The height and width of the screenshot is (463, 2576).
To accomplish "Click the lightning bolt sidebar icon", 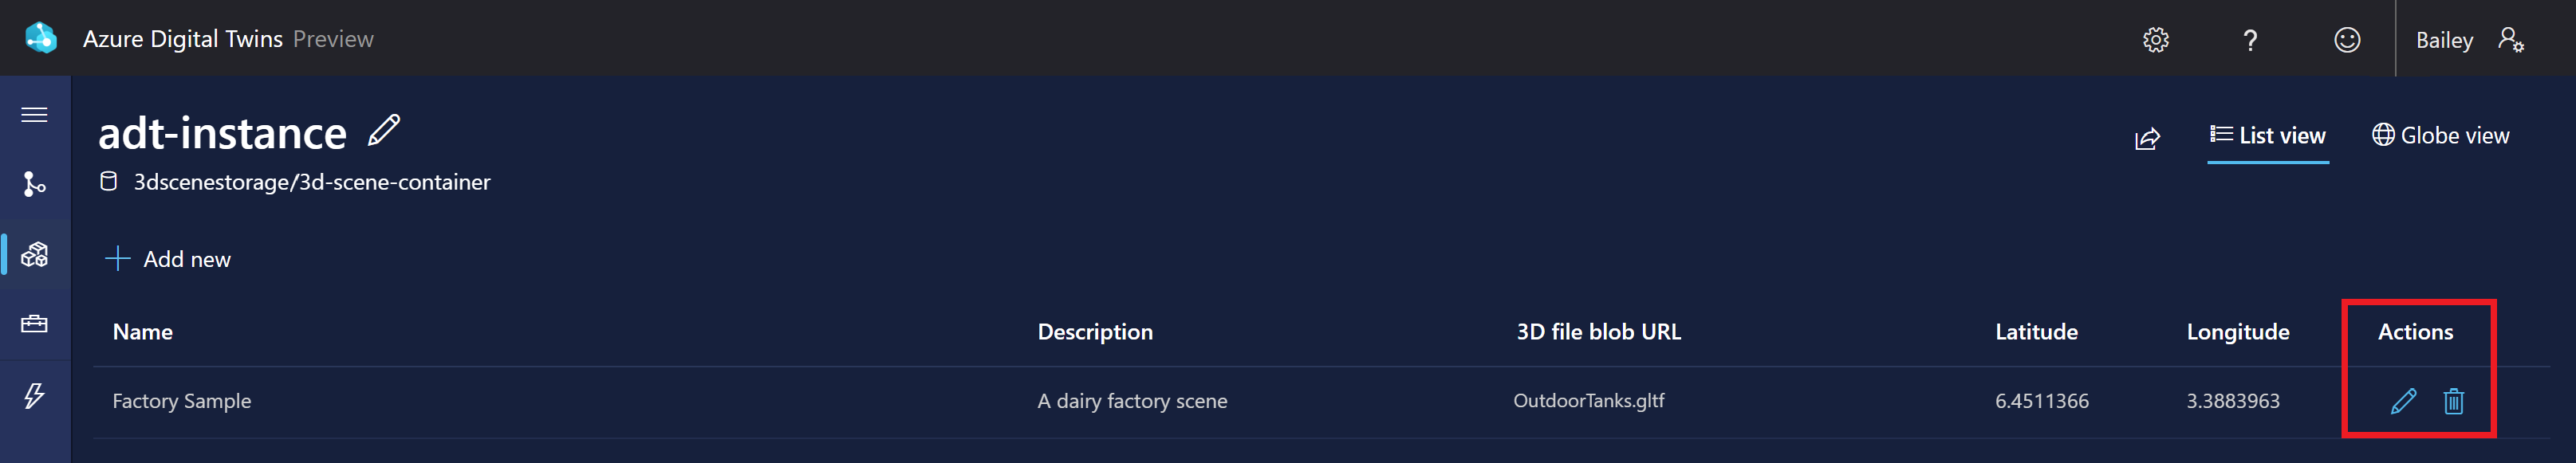I will coord(34,395).
